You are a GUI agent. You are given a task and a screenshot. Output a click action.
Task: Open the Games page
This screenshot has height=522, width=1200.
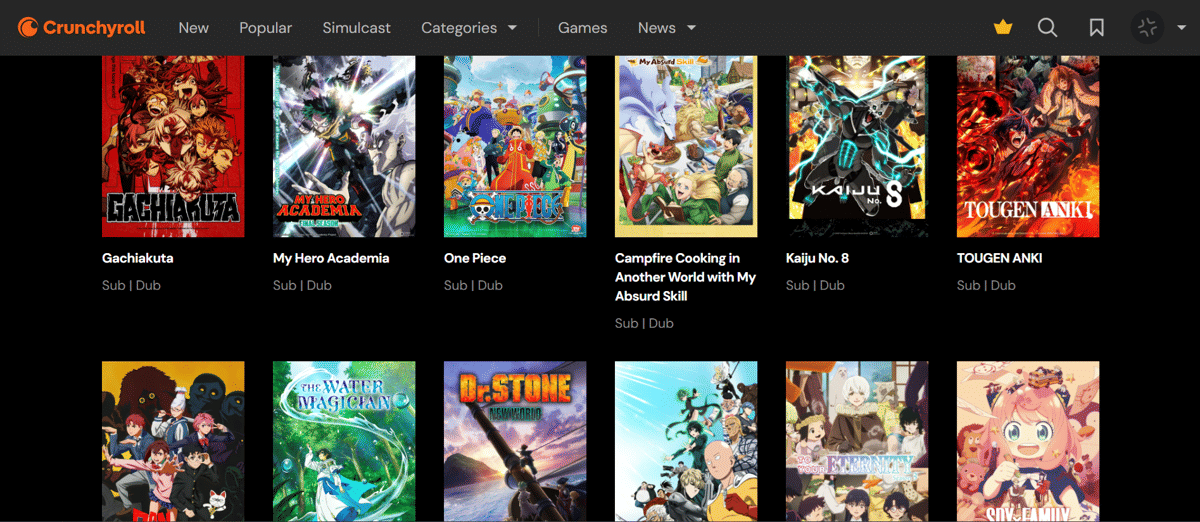[x=583, y=28]
